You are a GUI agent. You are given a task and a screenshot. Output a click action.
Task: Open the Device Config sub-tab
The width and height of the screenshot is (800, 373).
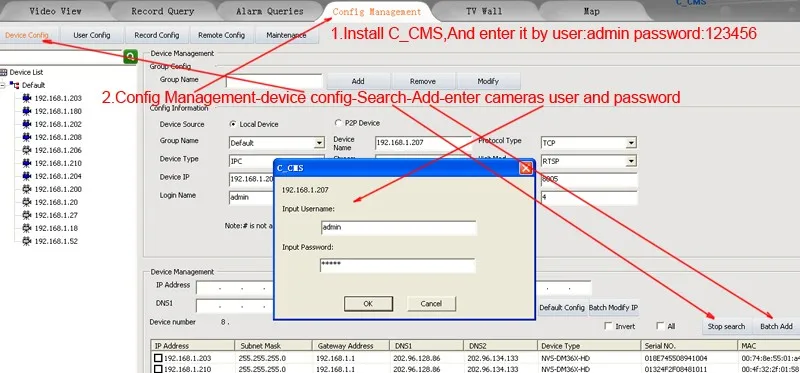27,35
